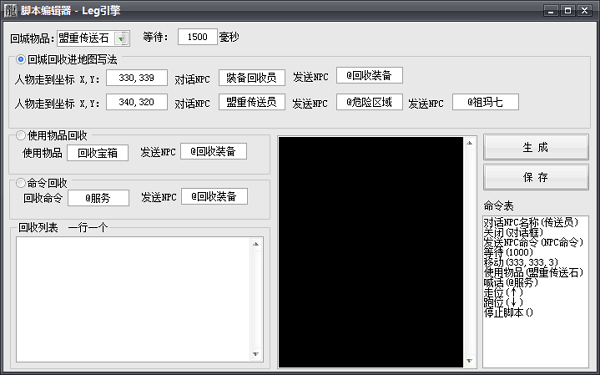Select 使用物品回收 radio option
Image resolution: width=600 pixels, height=375 pixels.
click(x=21, y=135)
